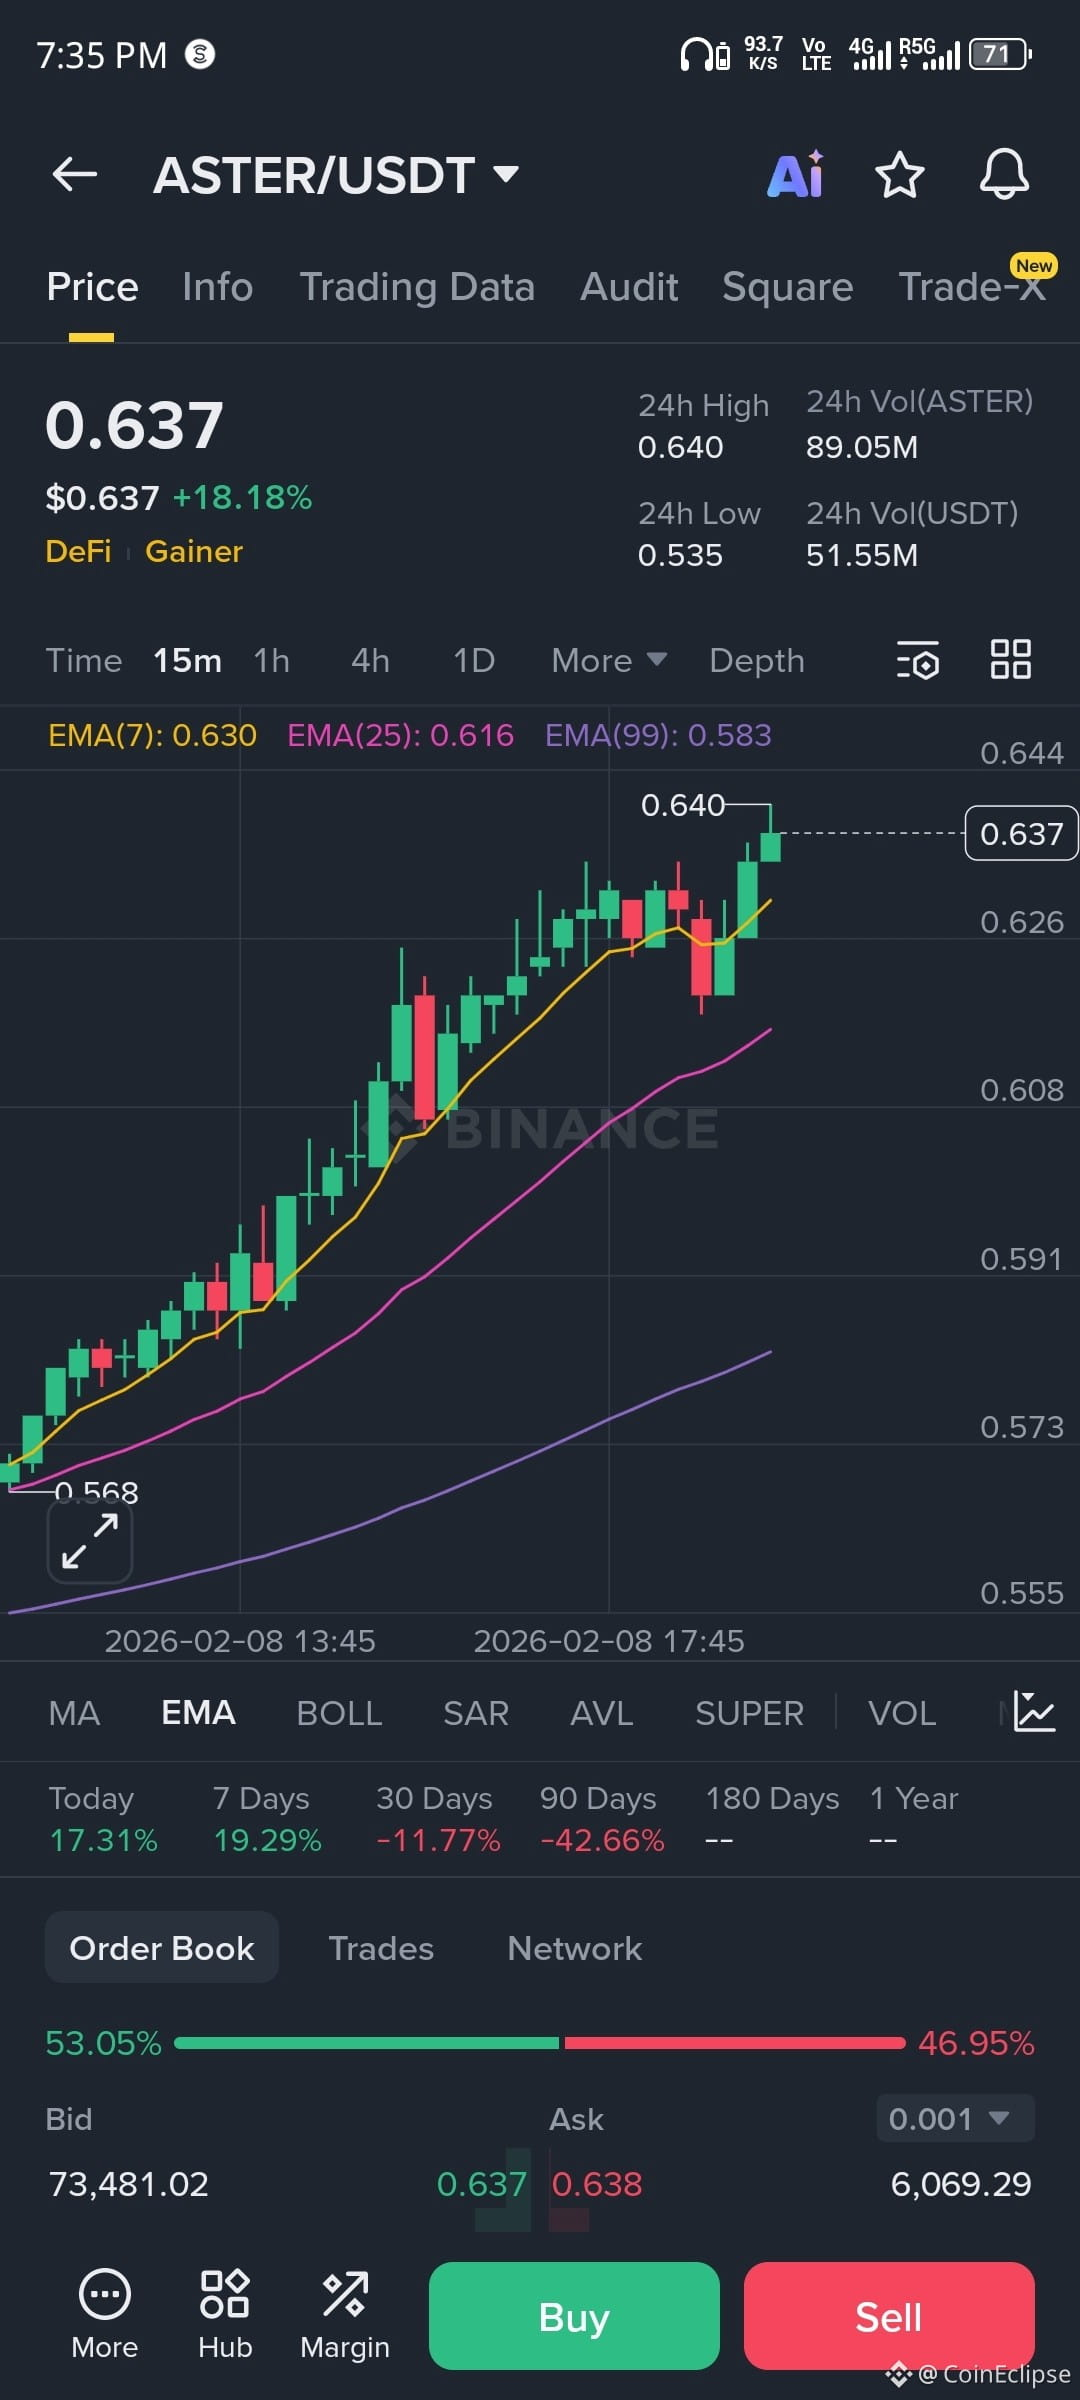Tap the Gainer tag

tap(194, 551)
